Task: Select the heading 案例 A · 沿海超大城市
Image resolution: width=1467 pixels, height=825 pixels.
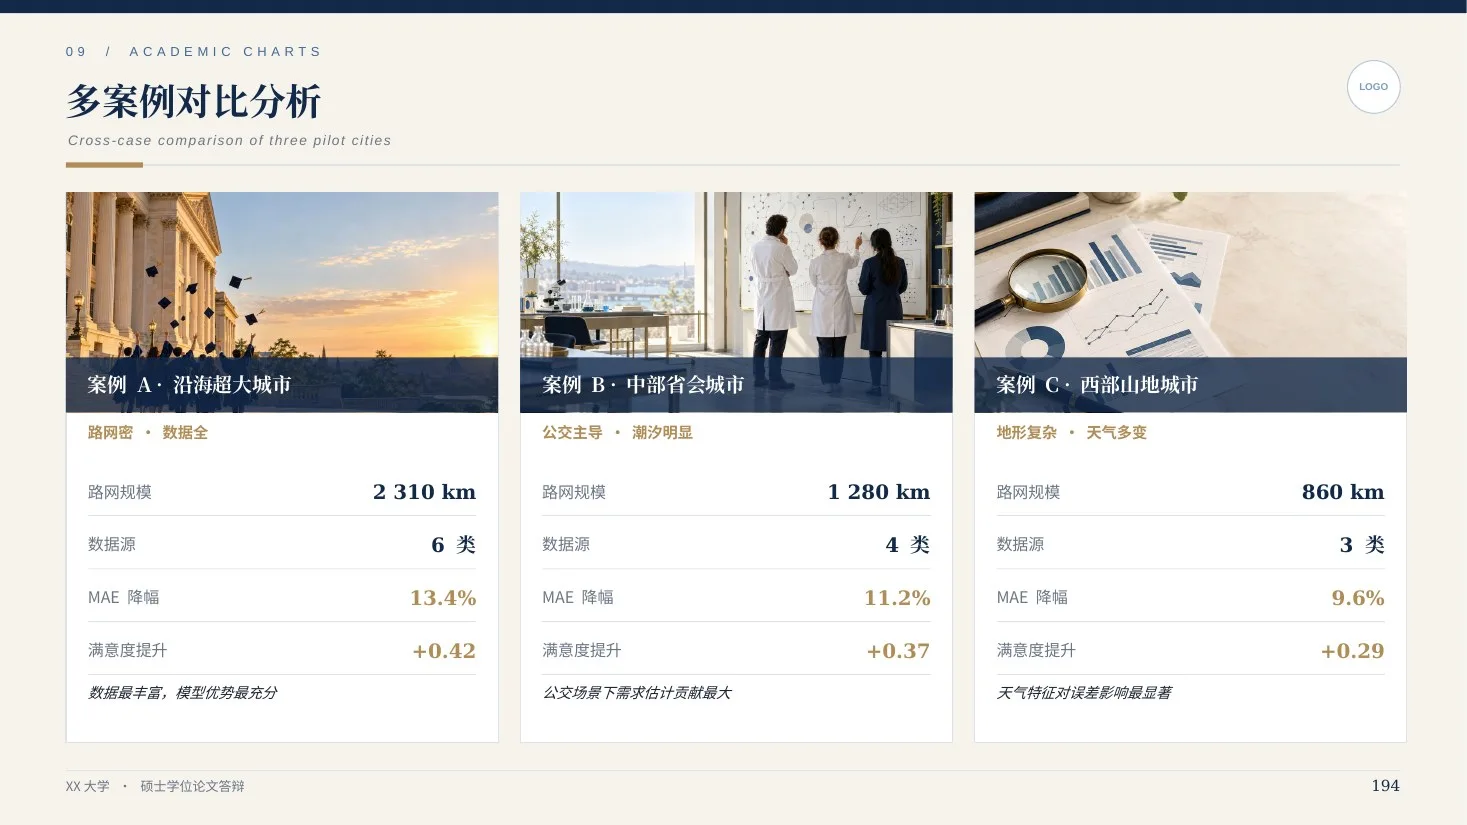Action: 189,385
